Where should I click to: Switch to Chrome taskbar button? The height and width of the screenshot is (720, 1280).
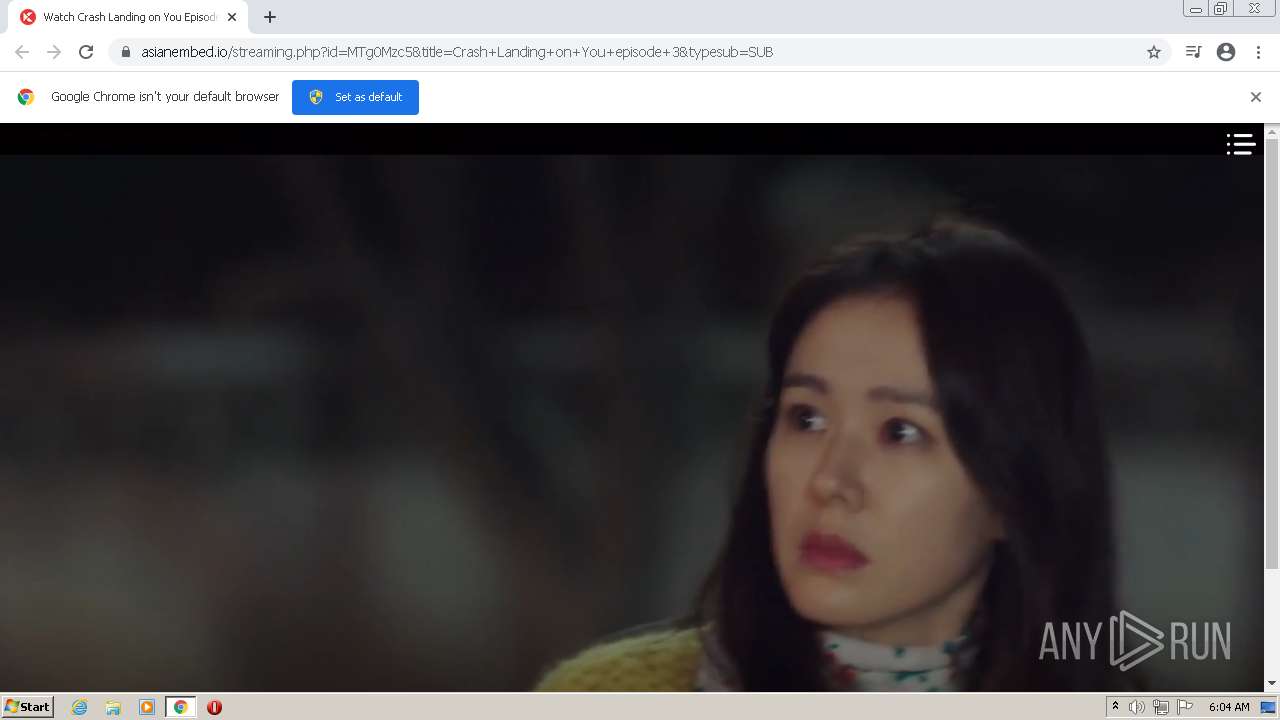(180, 707)
